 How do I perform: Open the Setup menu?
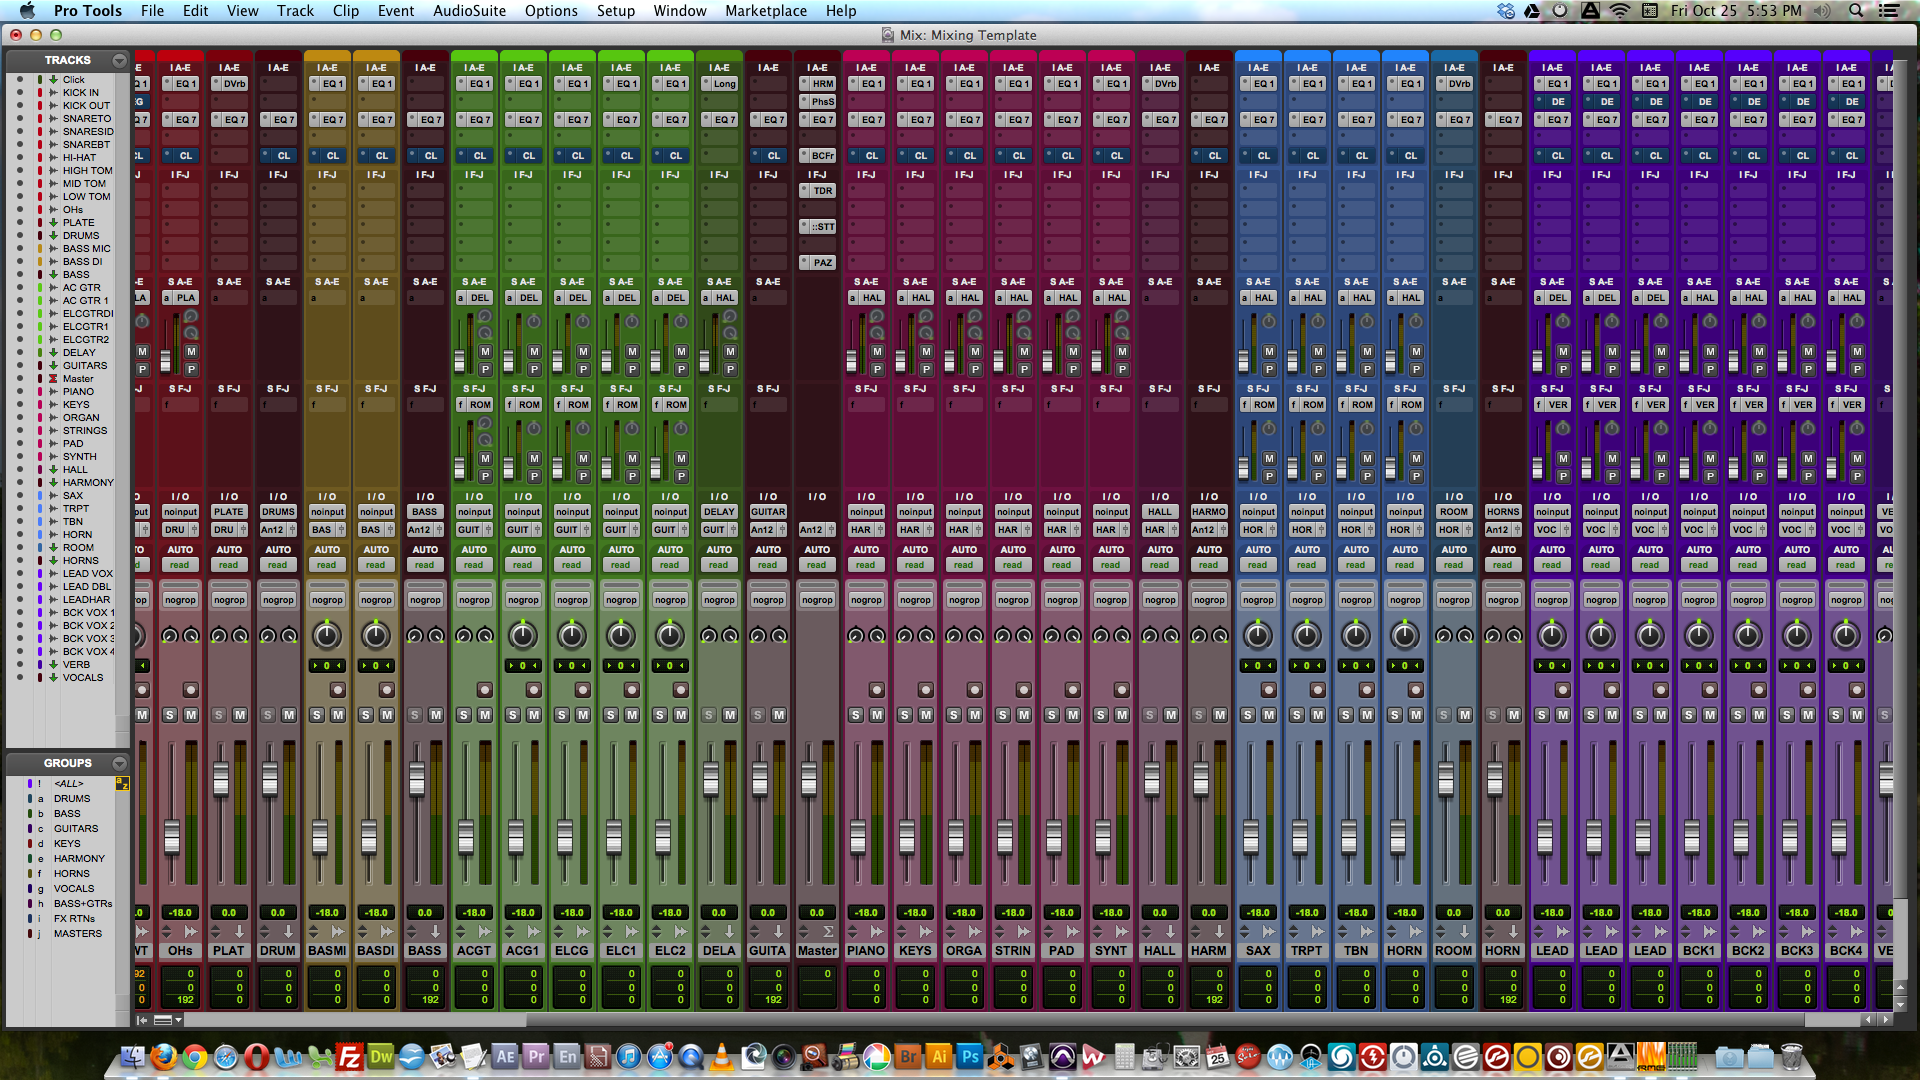(x=616, y=11)
